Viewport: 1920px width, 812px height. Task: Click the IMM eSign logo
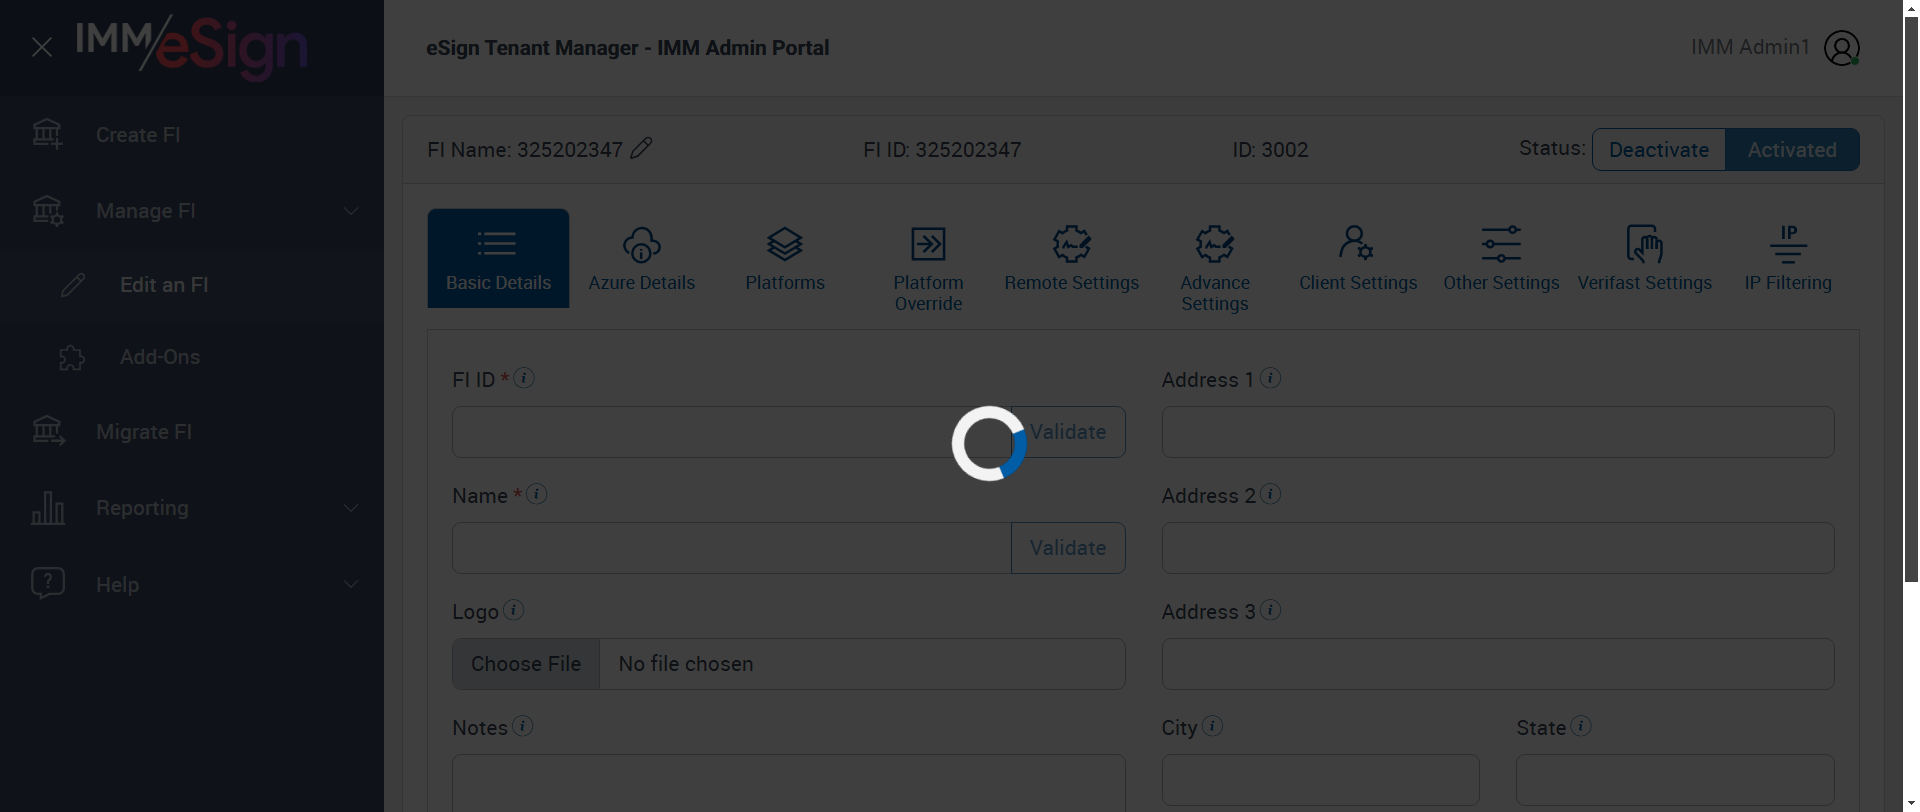[191, 47]
